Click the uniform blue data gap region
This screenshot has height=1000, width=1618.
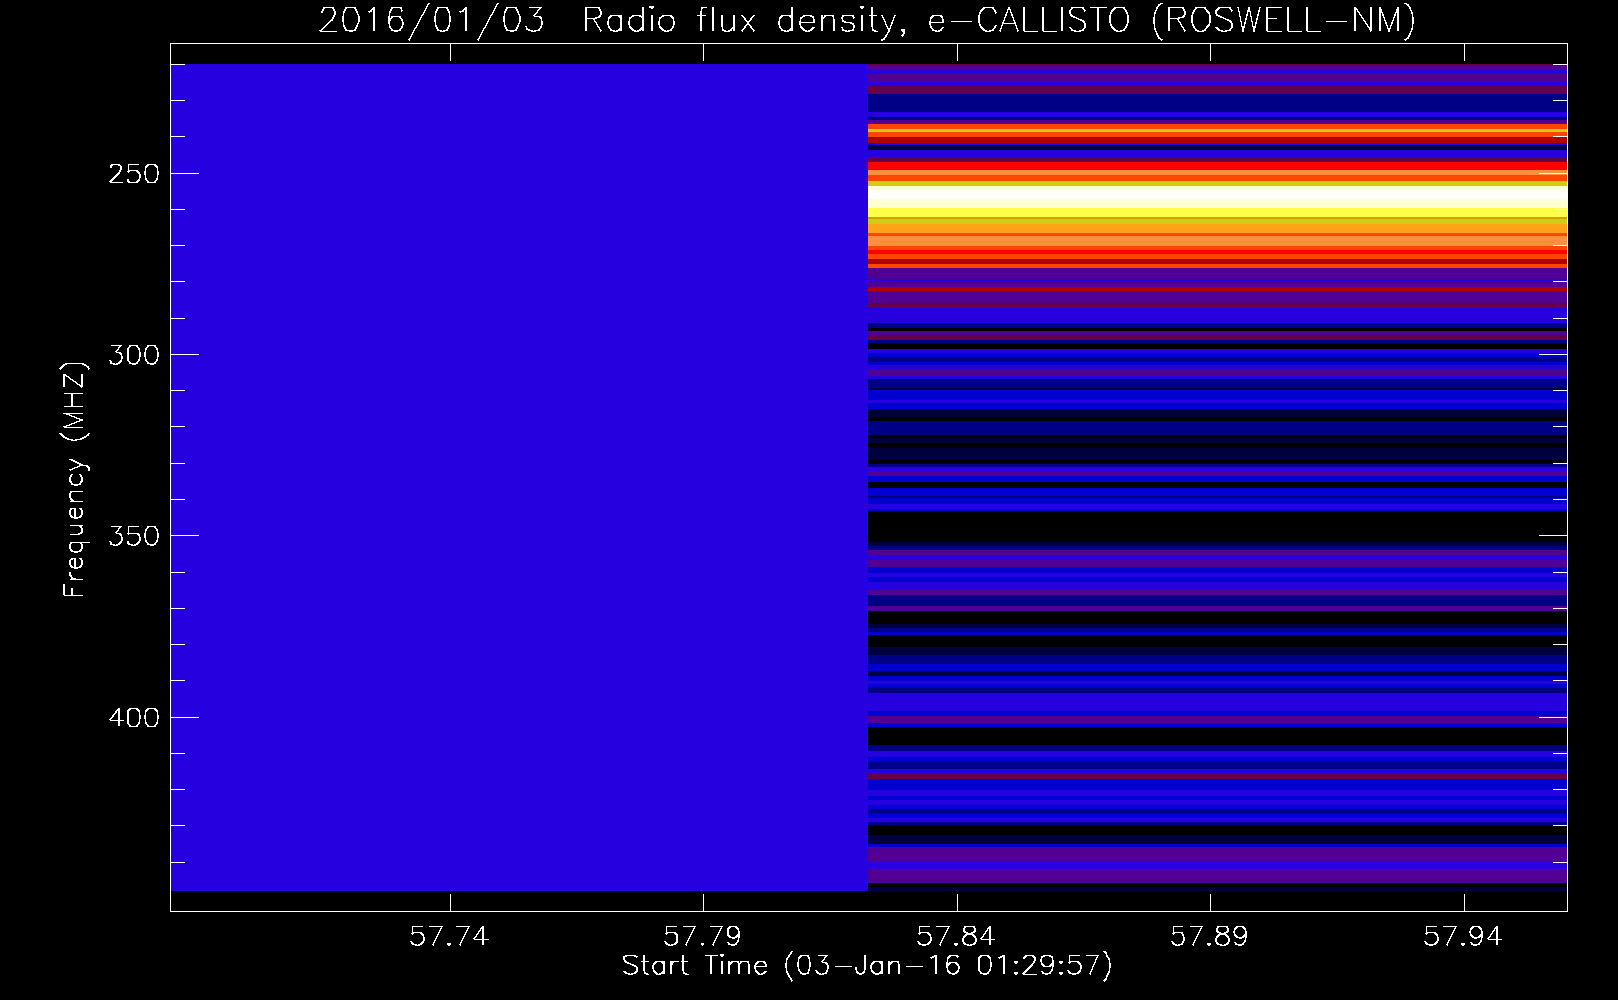(519, 477)
